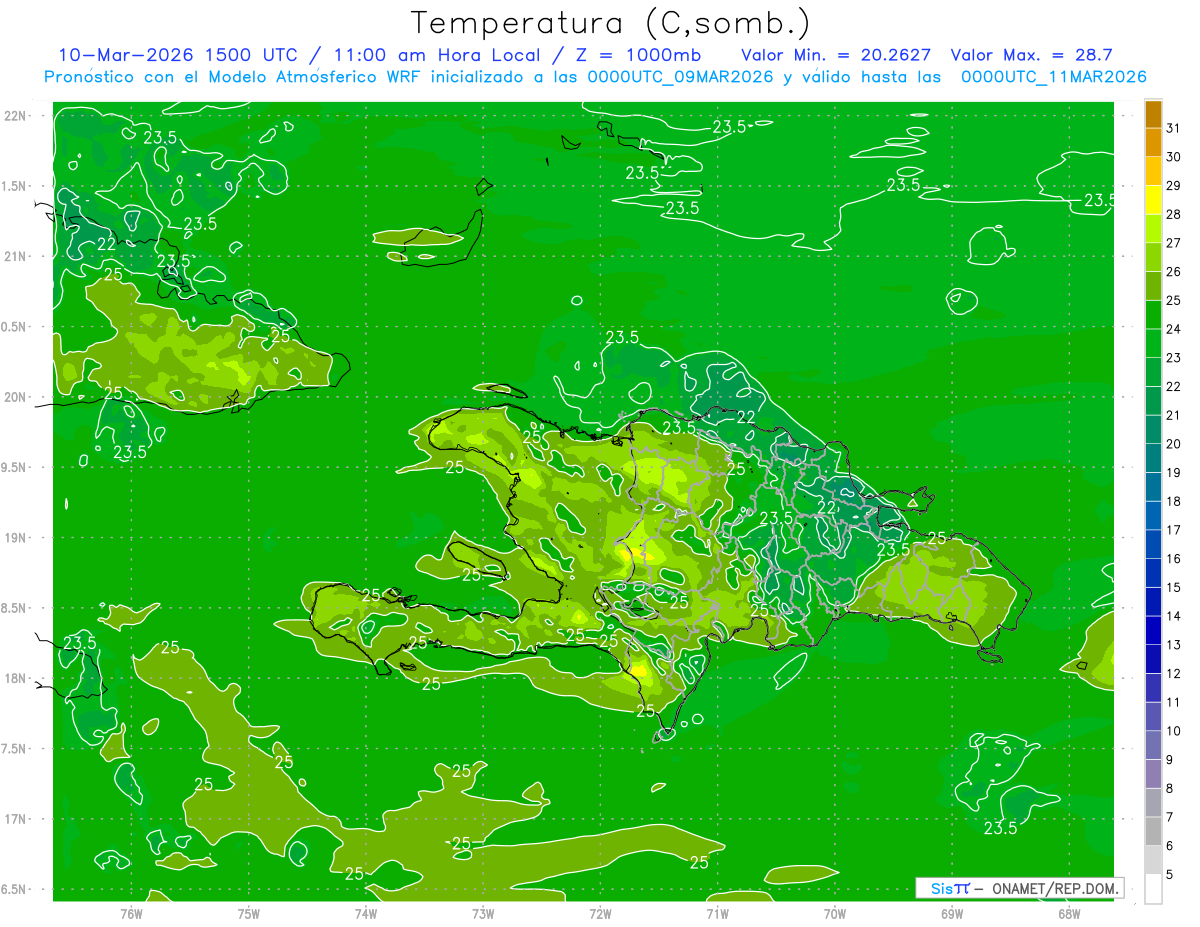
Task: Click the 75W longitude axis label
Action: pyautogui.click(x=249, y=913)
